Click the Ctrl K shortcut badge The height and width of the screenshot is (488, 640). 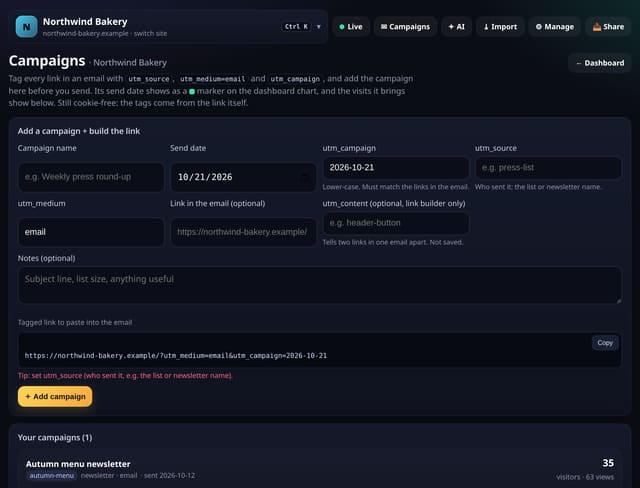(296, 27)
